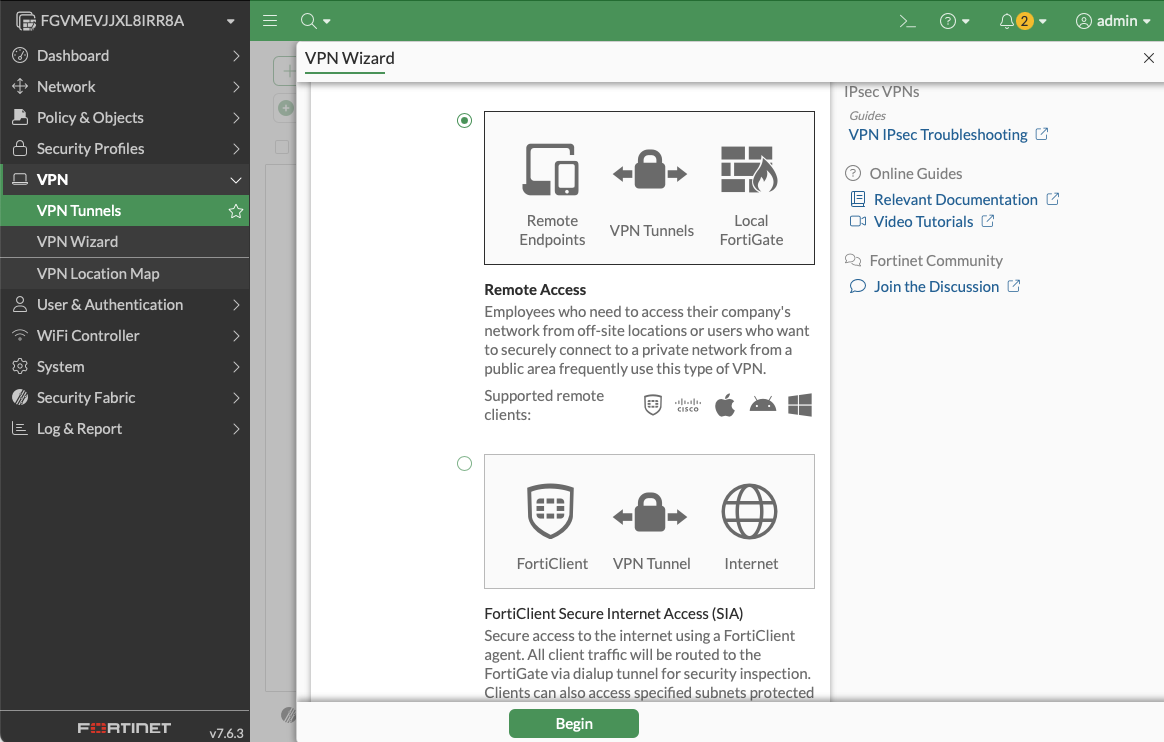Open VPN Location Map in the sidebar
The image size is (1164, 742).
[125, 273]
